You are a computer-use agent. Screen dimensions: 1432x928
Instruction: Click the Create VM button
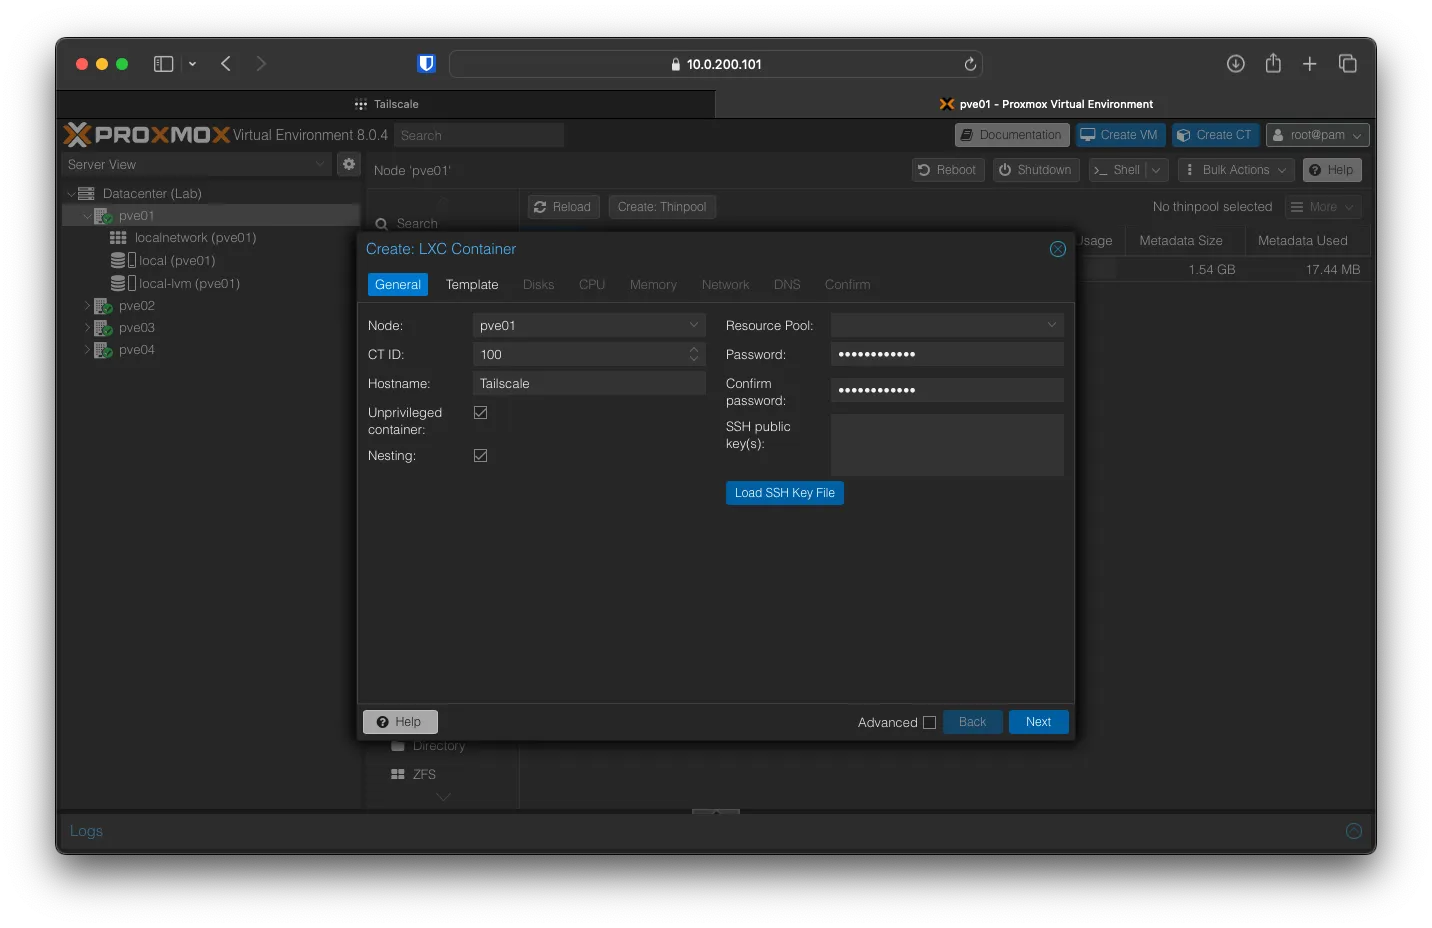click(x=1120, y=135)
